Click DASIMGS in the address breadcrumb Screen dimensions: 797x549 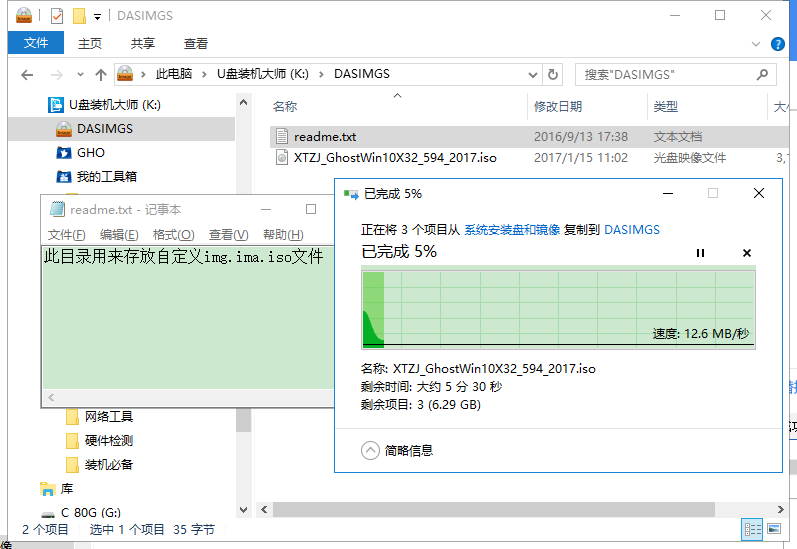361,74
